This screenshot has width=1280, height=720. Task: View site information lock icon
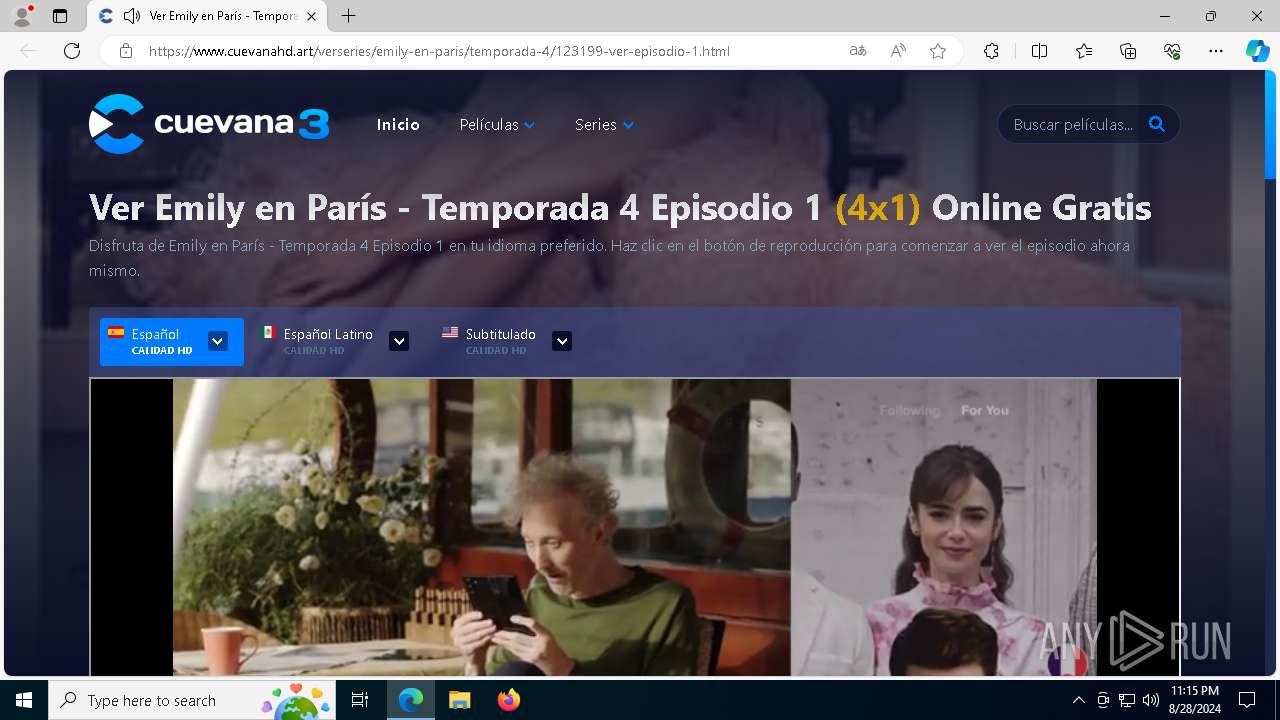point(126,51)
